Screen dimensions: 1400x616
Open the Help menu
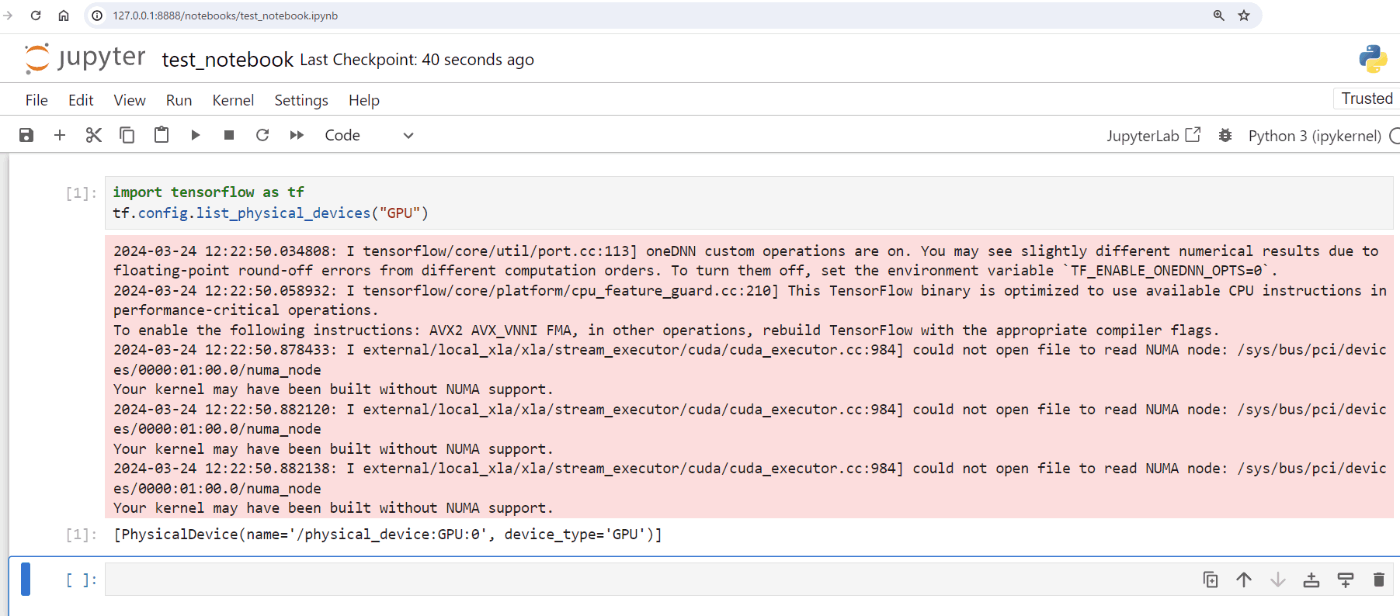[x=364, y=100]
